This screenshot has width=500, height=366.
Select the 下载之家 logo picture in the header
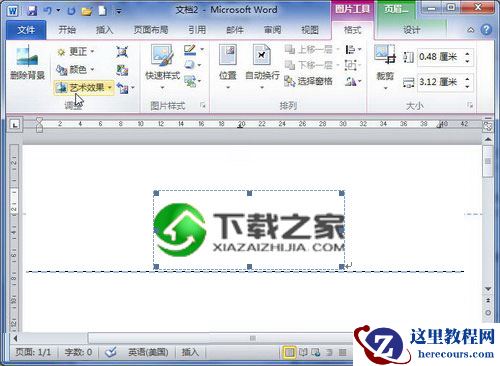pos(249,230)
